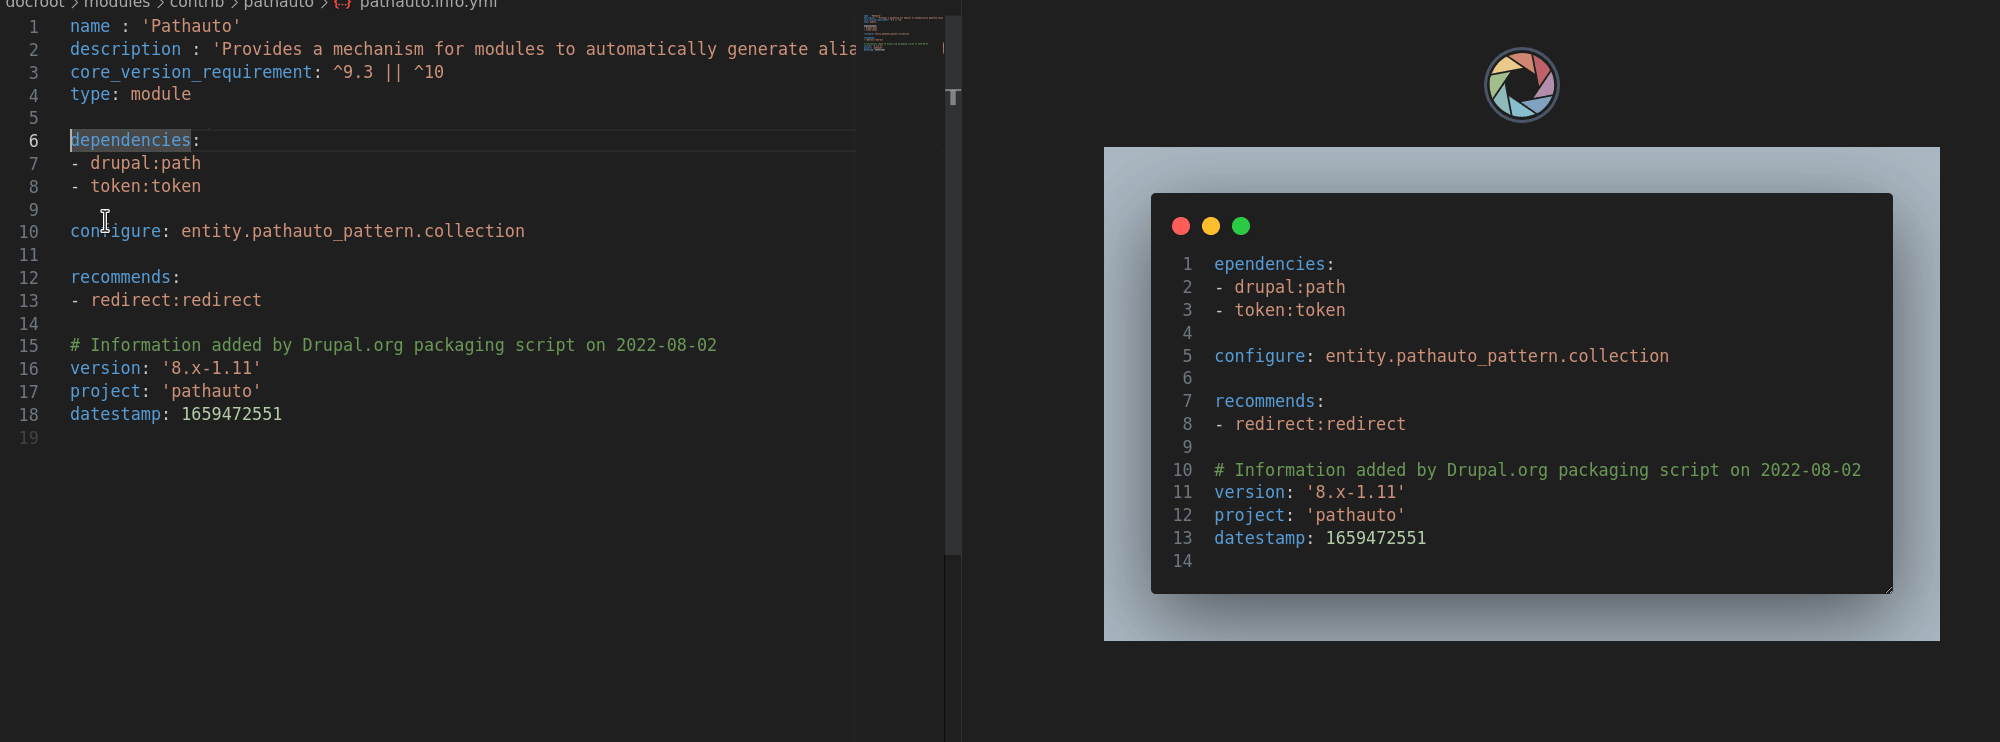The width and height of the screenshot is (2000, 742).
Task: Click the Drupal.org packaging comment in editor
Action: [393, 345]
